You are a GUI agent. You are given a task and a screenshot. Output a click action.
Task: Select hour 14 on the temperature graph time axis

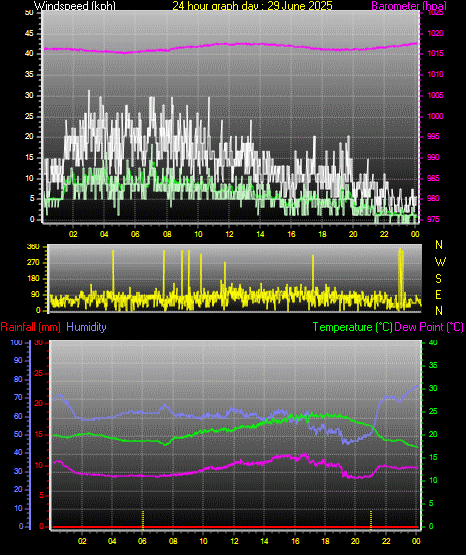coord(264,541)
